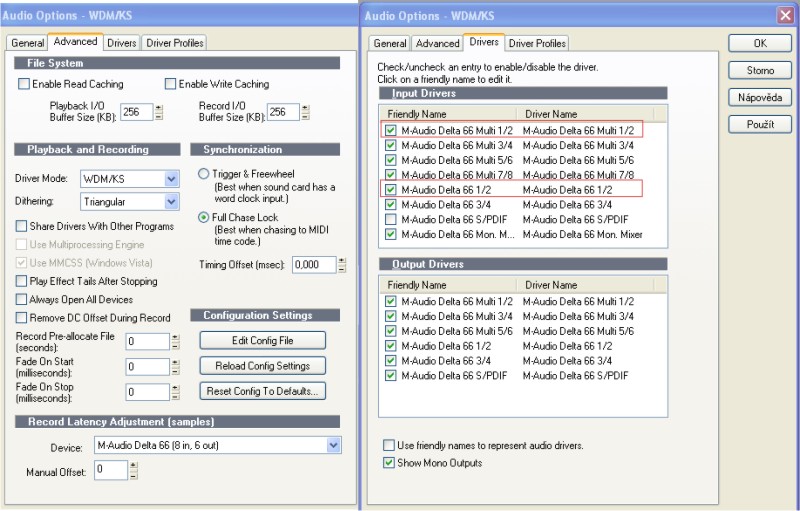
Task: Click the OK button
Action: point(760,43)
